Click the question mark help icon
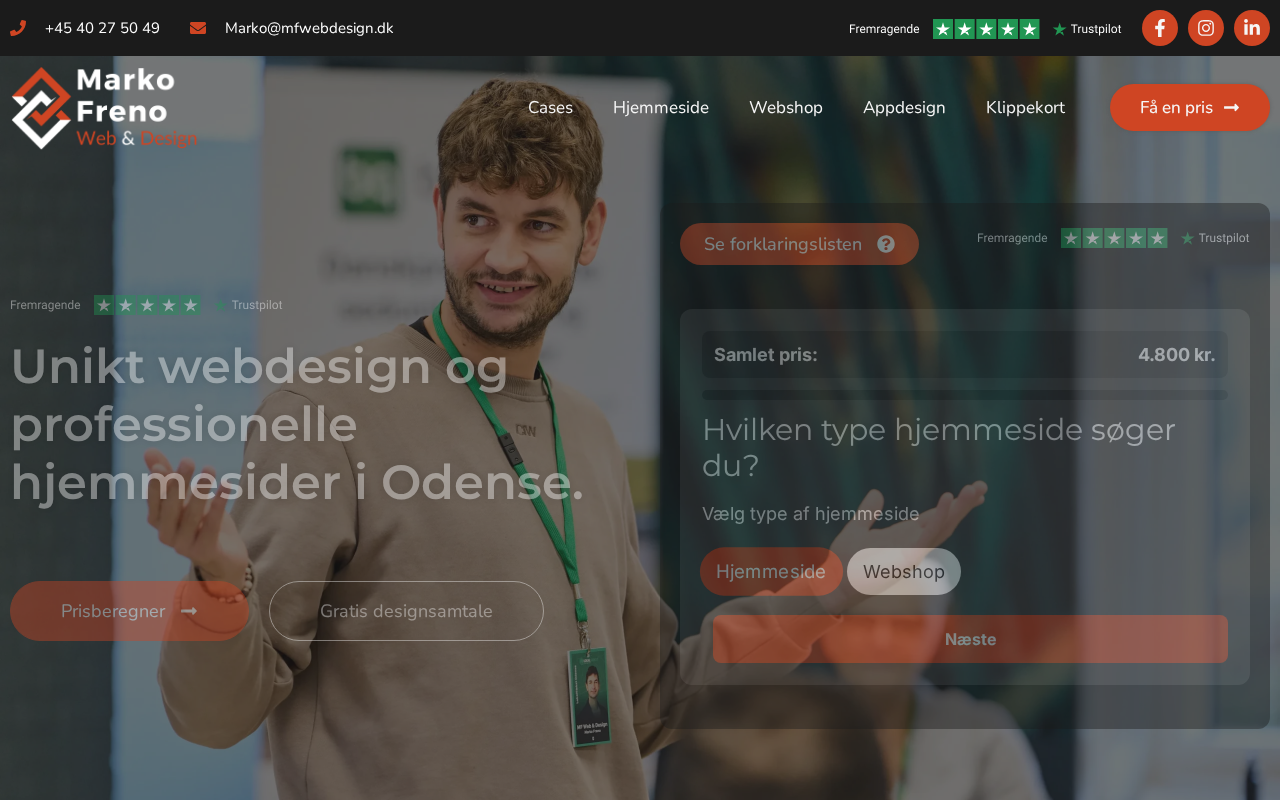Viewport: 1280px width, 800px height. coord(886,244)
